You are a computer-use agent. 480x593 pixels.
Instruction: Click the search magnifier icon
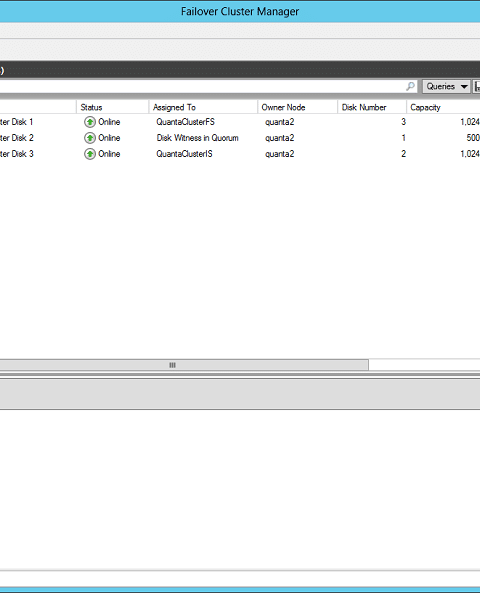(x=410, y=86)
